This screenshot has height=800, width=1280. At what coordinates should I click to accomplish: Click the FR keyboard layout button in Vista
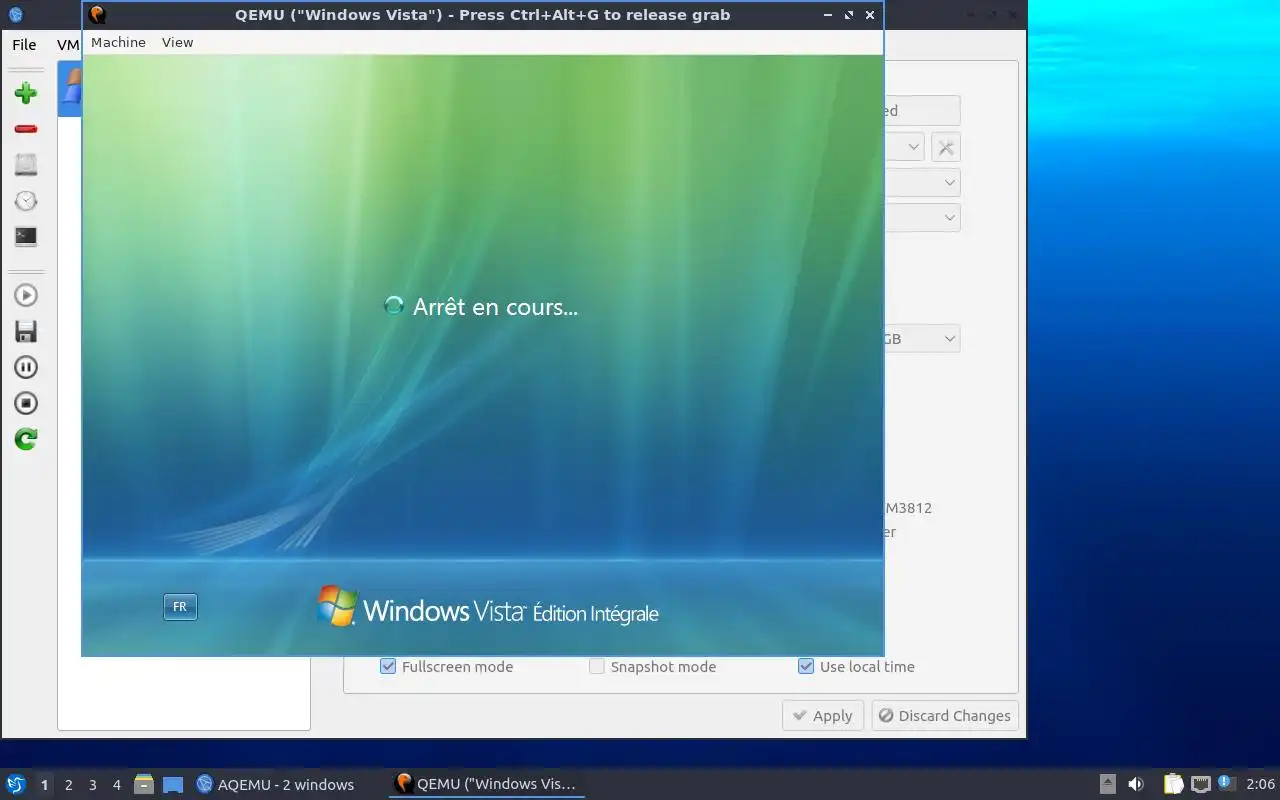[x=180, y=607]
